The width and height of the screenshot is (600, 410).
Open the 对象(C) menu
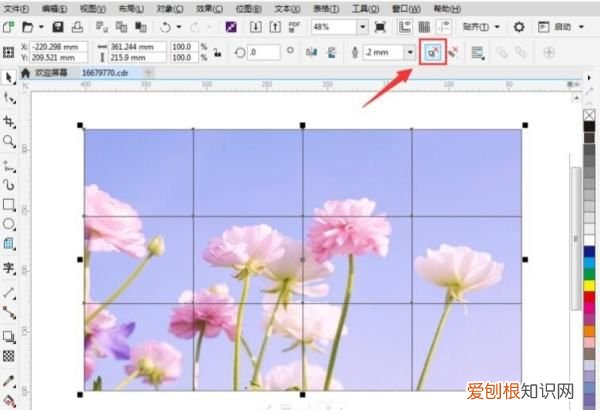tap(170, 8)
